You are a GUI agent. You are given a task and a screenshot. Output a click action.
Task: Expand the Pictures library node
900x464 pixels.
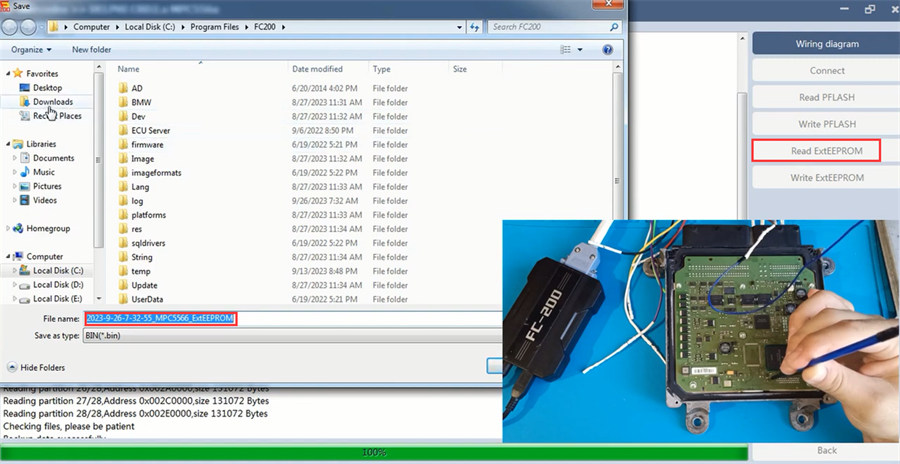coord(15,186)
